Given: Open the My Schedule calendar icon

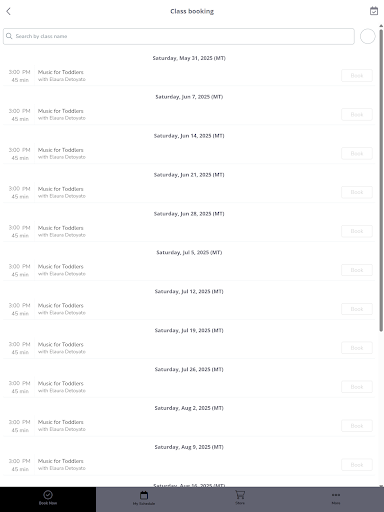Looking at the screenshot, I should 144,495.
